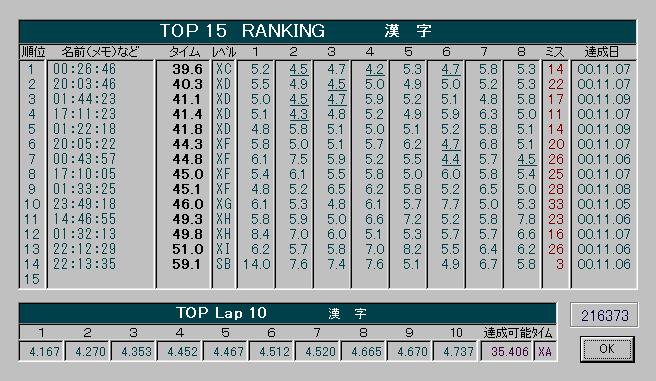The width and height of the screenshot is (656, 381).
Task: Click the ミス column header
Action: click(x=555, y=52)
